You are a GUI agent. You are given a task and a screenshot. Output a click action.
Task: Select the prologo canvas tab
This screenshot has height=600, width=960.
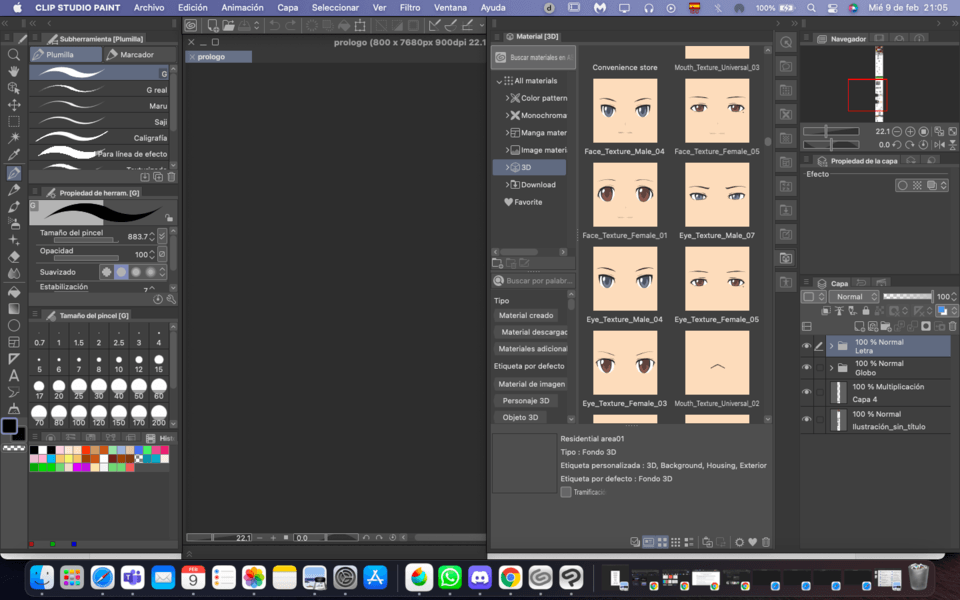219,56
